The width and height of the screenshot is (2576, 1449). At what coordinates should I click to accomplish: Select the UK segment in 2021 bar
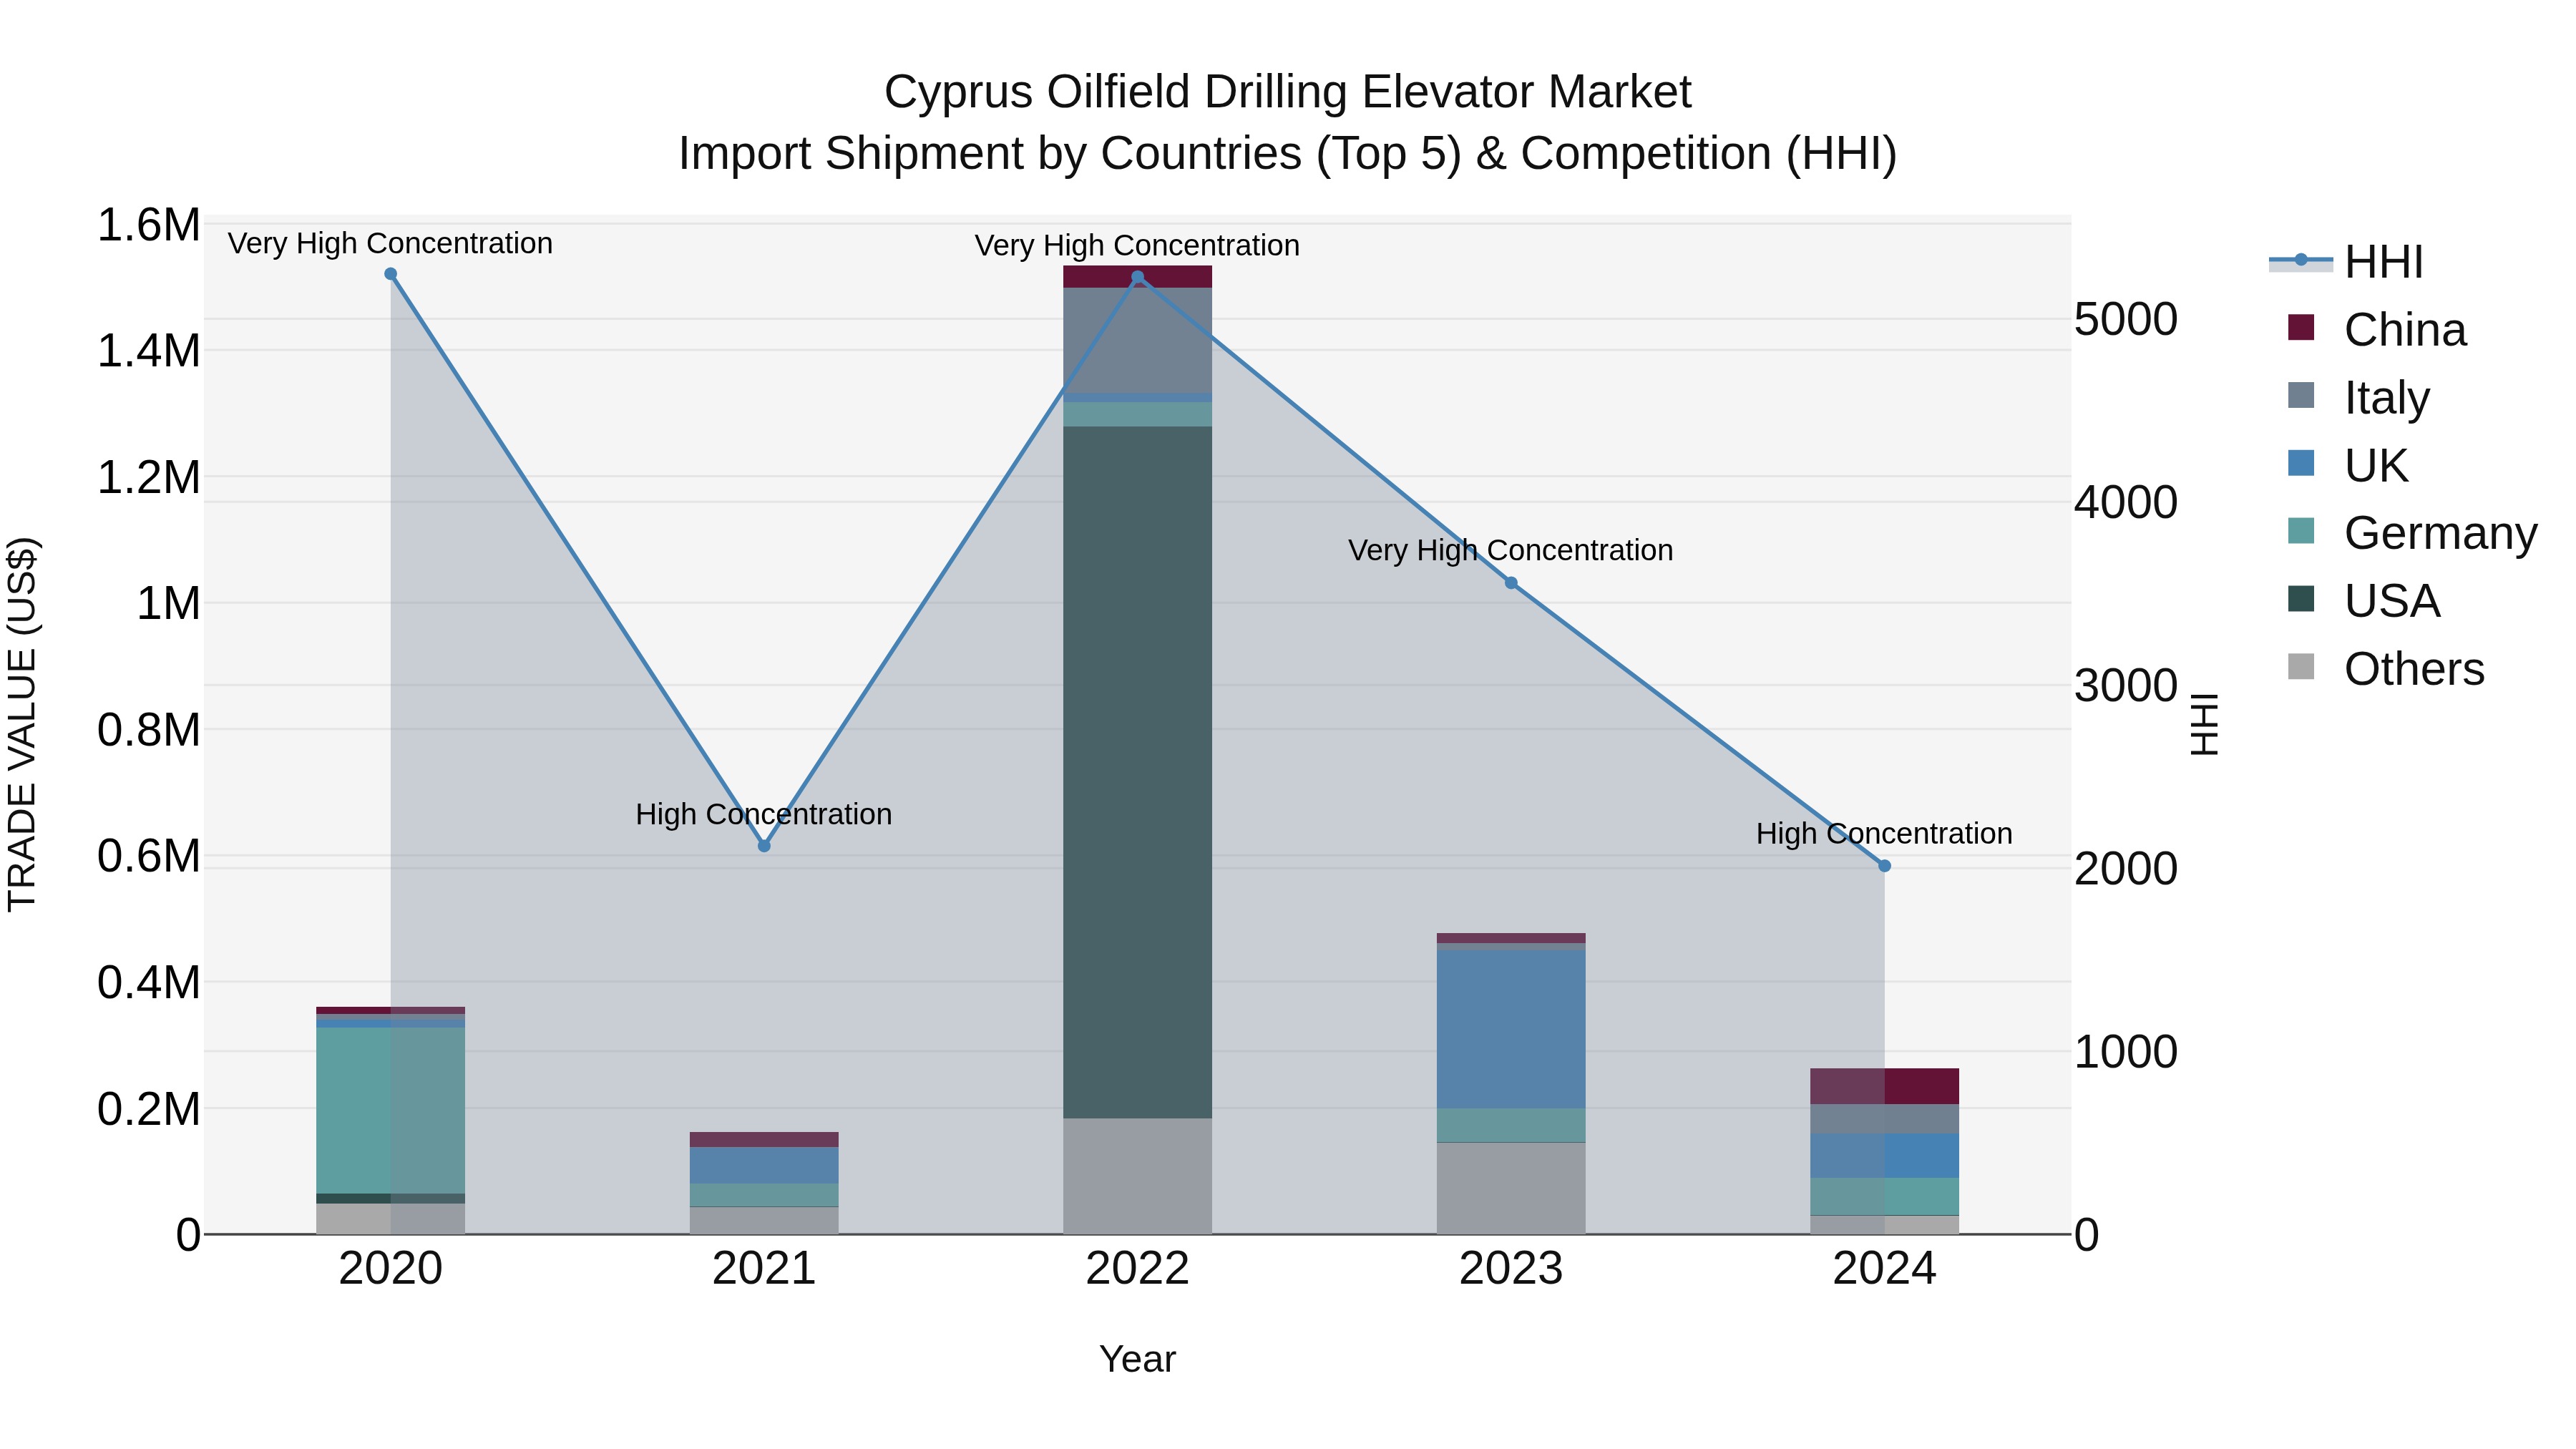coord(764,1165)
